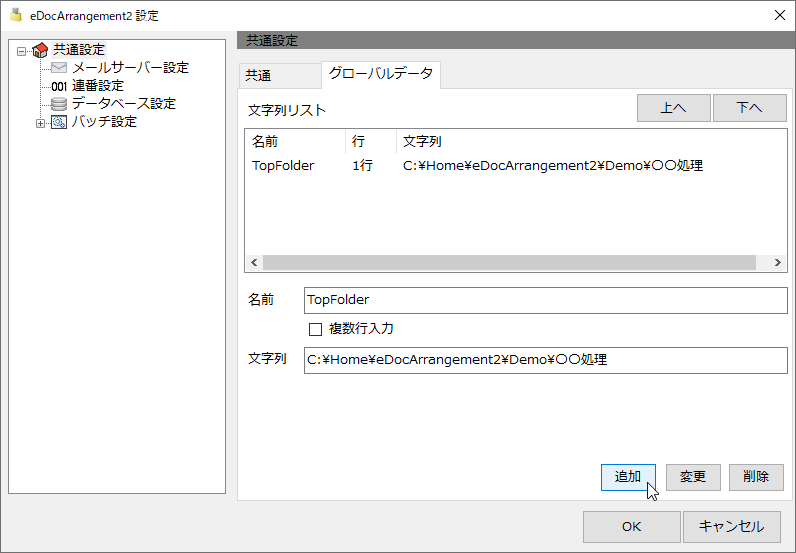Screen dimensions: 796x553
Task: Click the path cell in TopFolder row
Action: 553,166
